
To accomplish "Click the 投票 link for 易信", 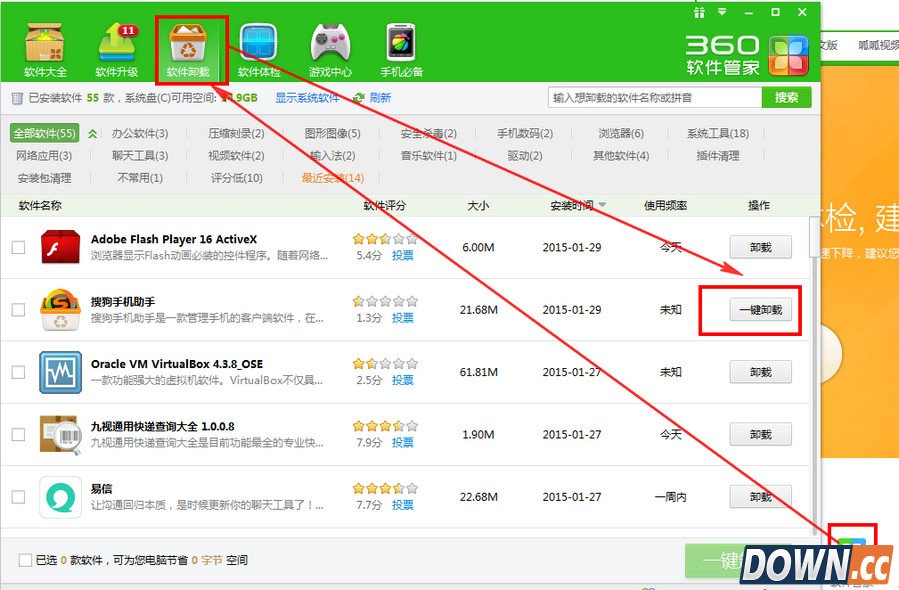I will click(x=401, y=505).
